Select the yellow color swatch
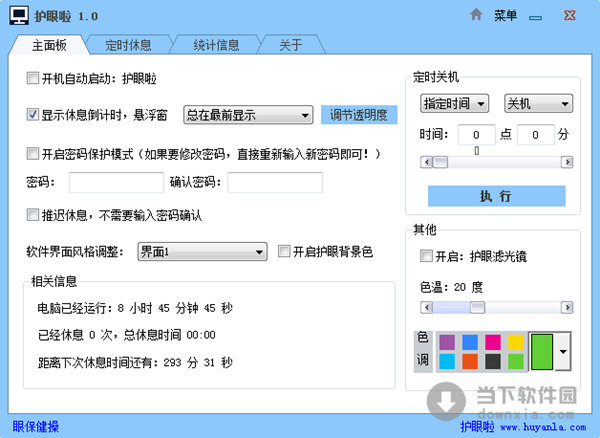The image size is (600, 438). (516, 342)
